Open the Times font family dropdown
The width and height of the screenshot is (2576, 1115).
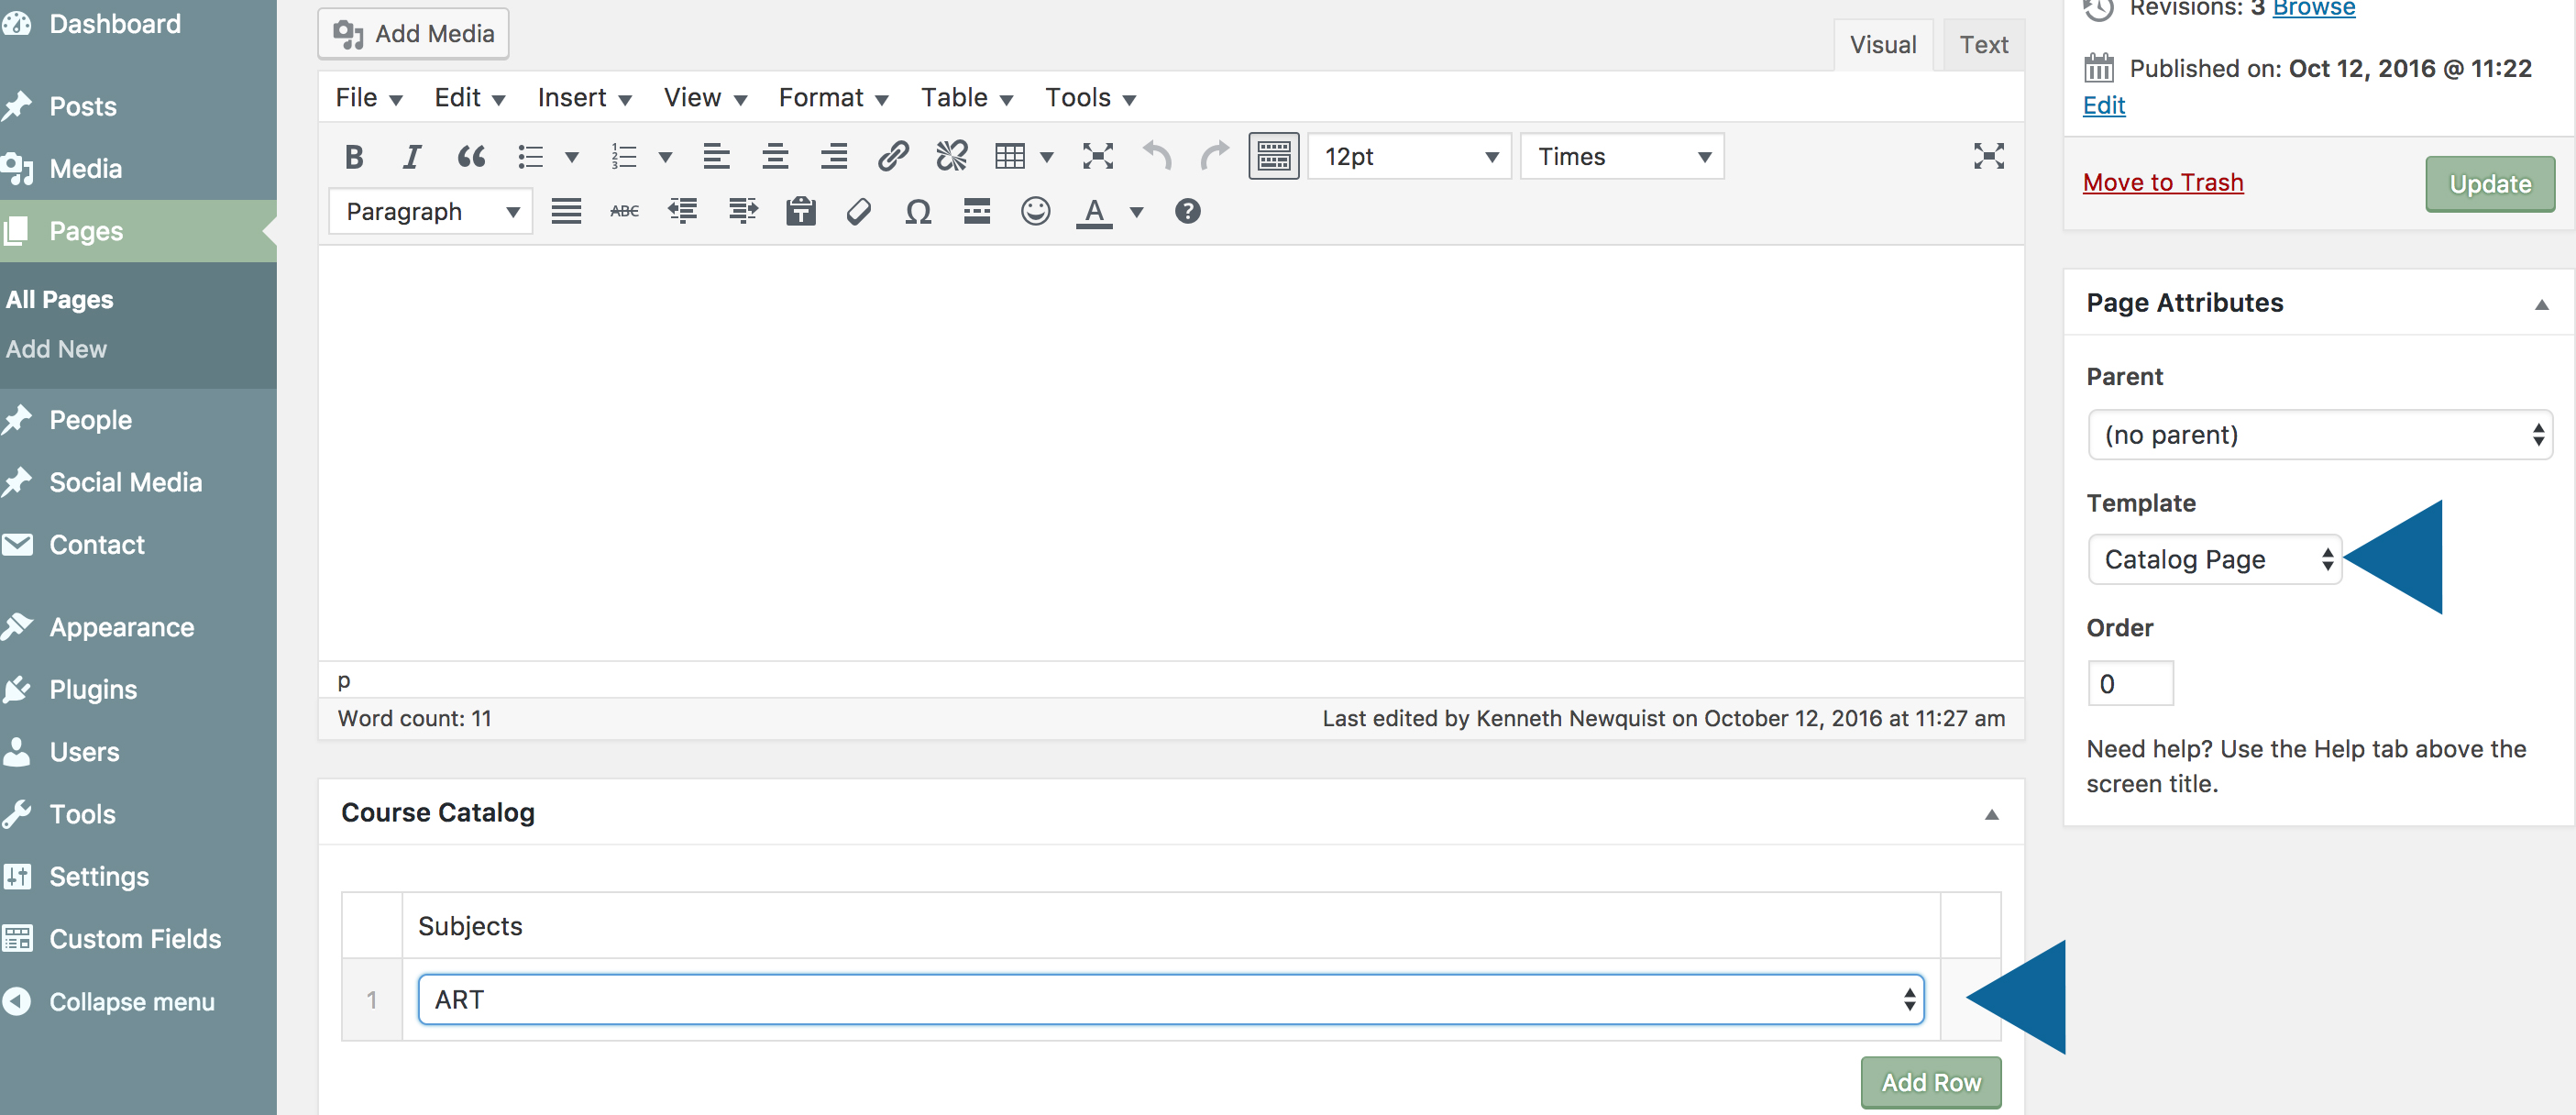(1622, 156)
